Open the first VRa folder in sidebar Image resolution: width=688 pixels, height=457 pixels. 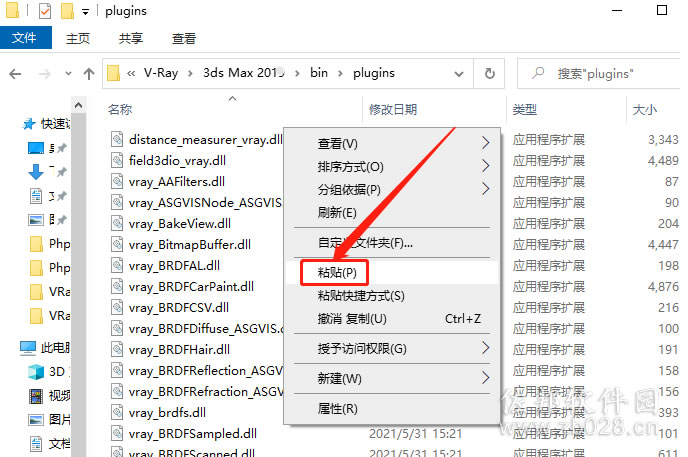point(50,291)
